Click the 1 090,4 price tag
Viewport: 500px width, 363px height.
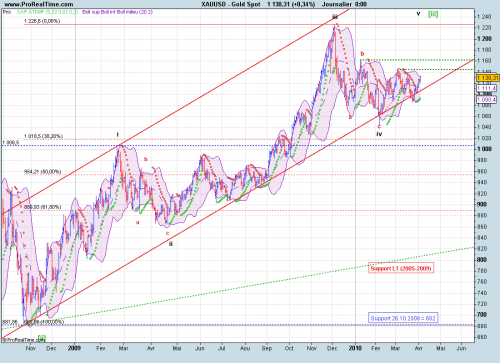pyautogui.click(x=486, y=100)
